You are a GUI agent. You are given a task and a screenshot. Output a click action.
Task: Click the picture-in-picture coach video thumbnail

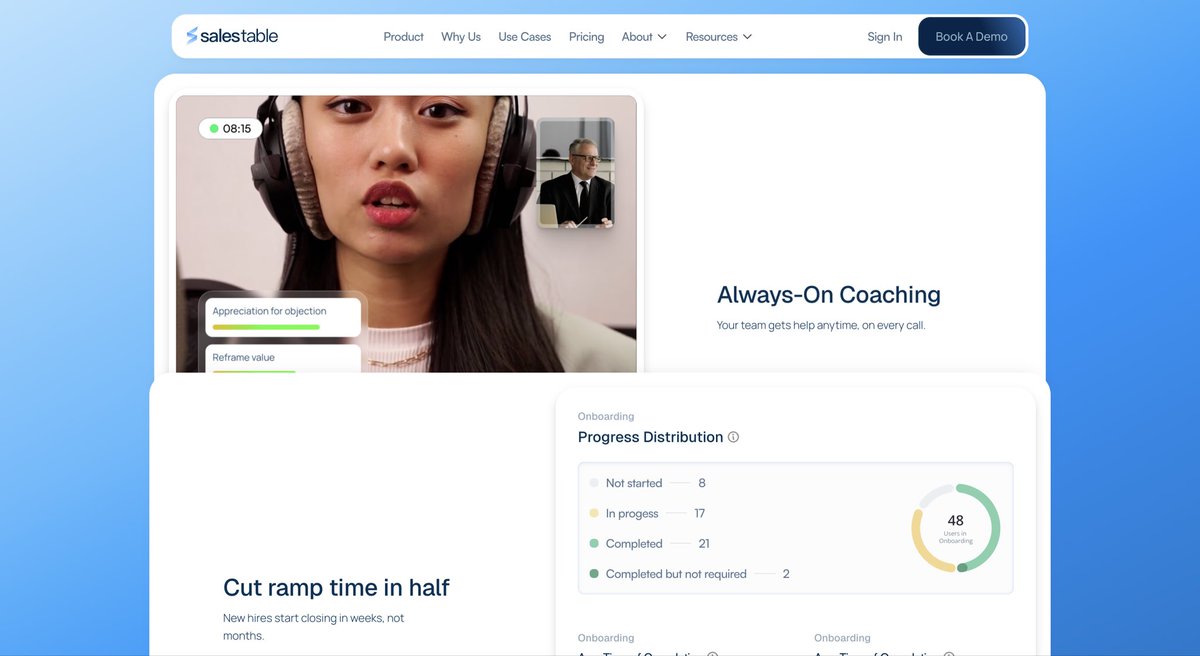575,173
